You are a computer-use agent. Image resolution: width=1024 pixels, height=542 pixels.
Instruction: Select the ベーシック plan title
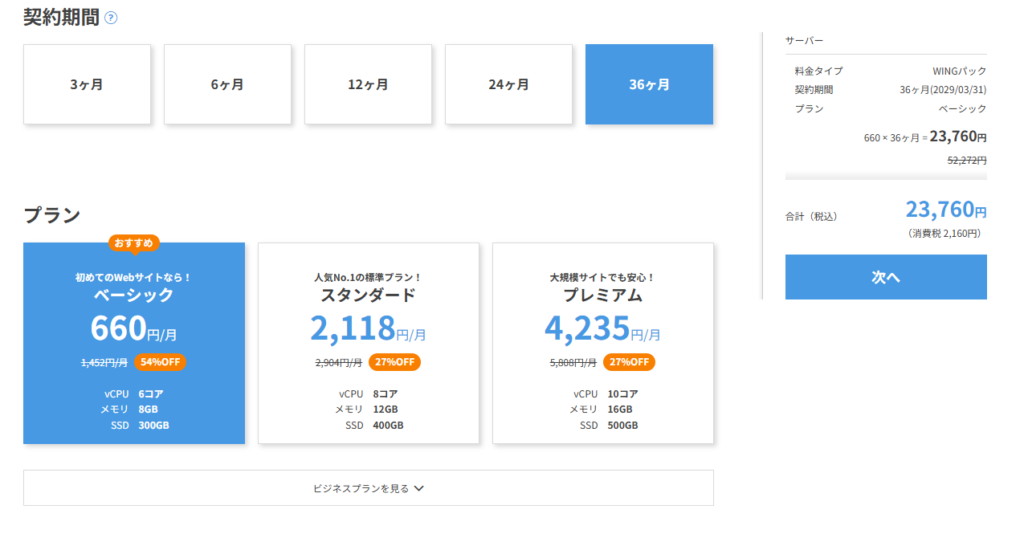pos(134,295)
